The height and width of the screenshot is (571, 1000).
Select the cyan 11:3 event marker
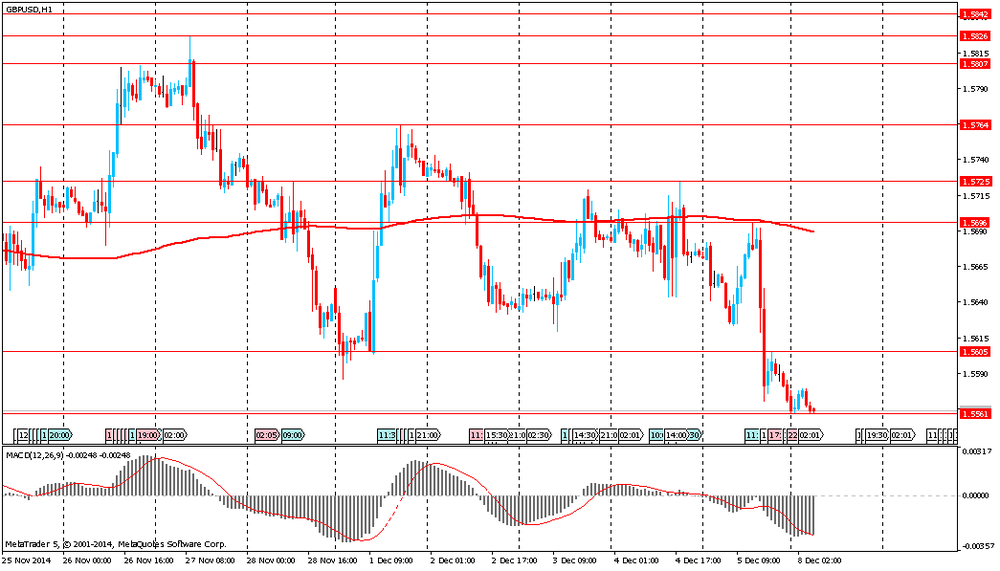[x=386, y=436]
